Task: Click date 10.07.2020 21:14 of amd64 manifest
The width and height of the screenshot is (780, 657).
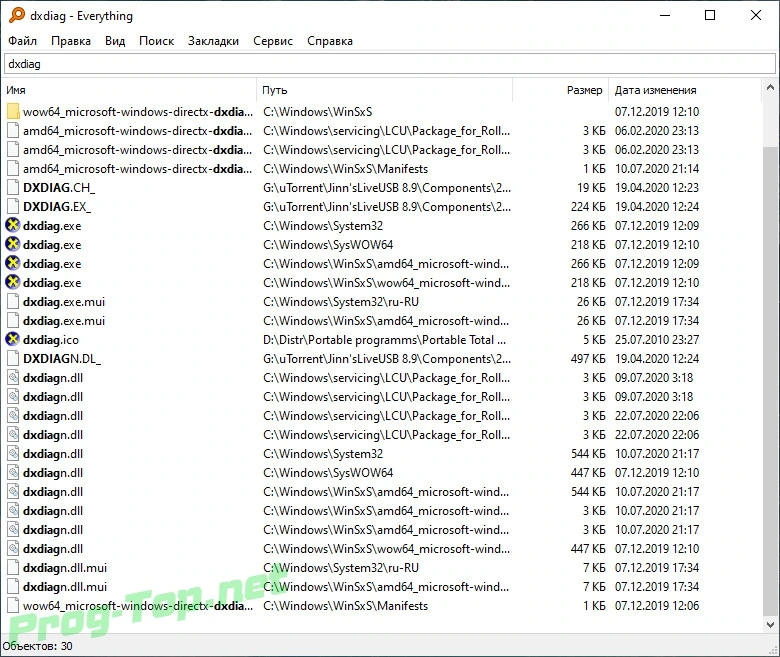Action: (x=657, y=169)
